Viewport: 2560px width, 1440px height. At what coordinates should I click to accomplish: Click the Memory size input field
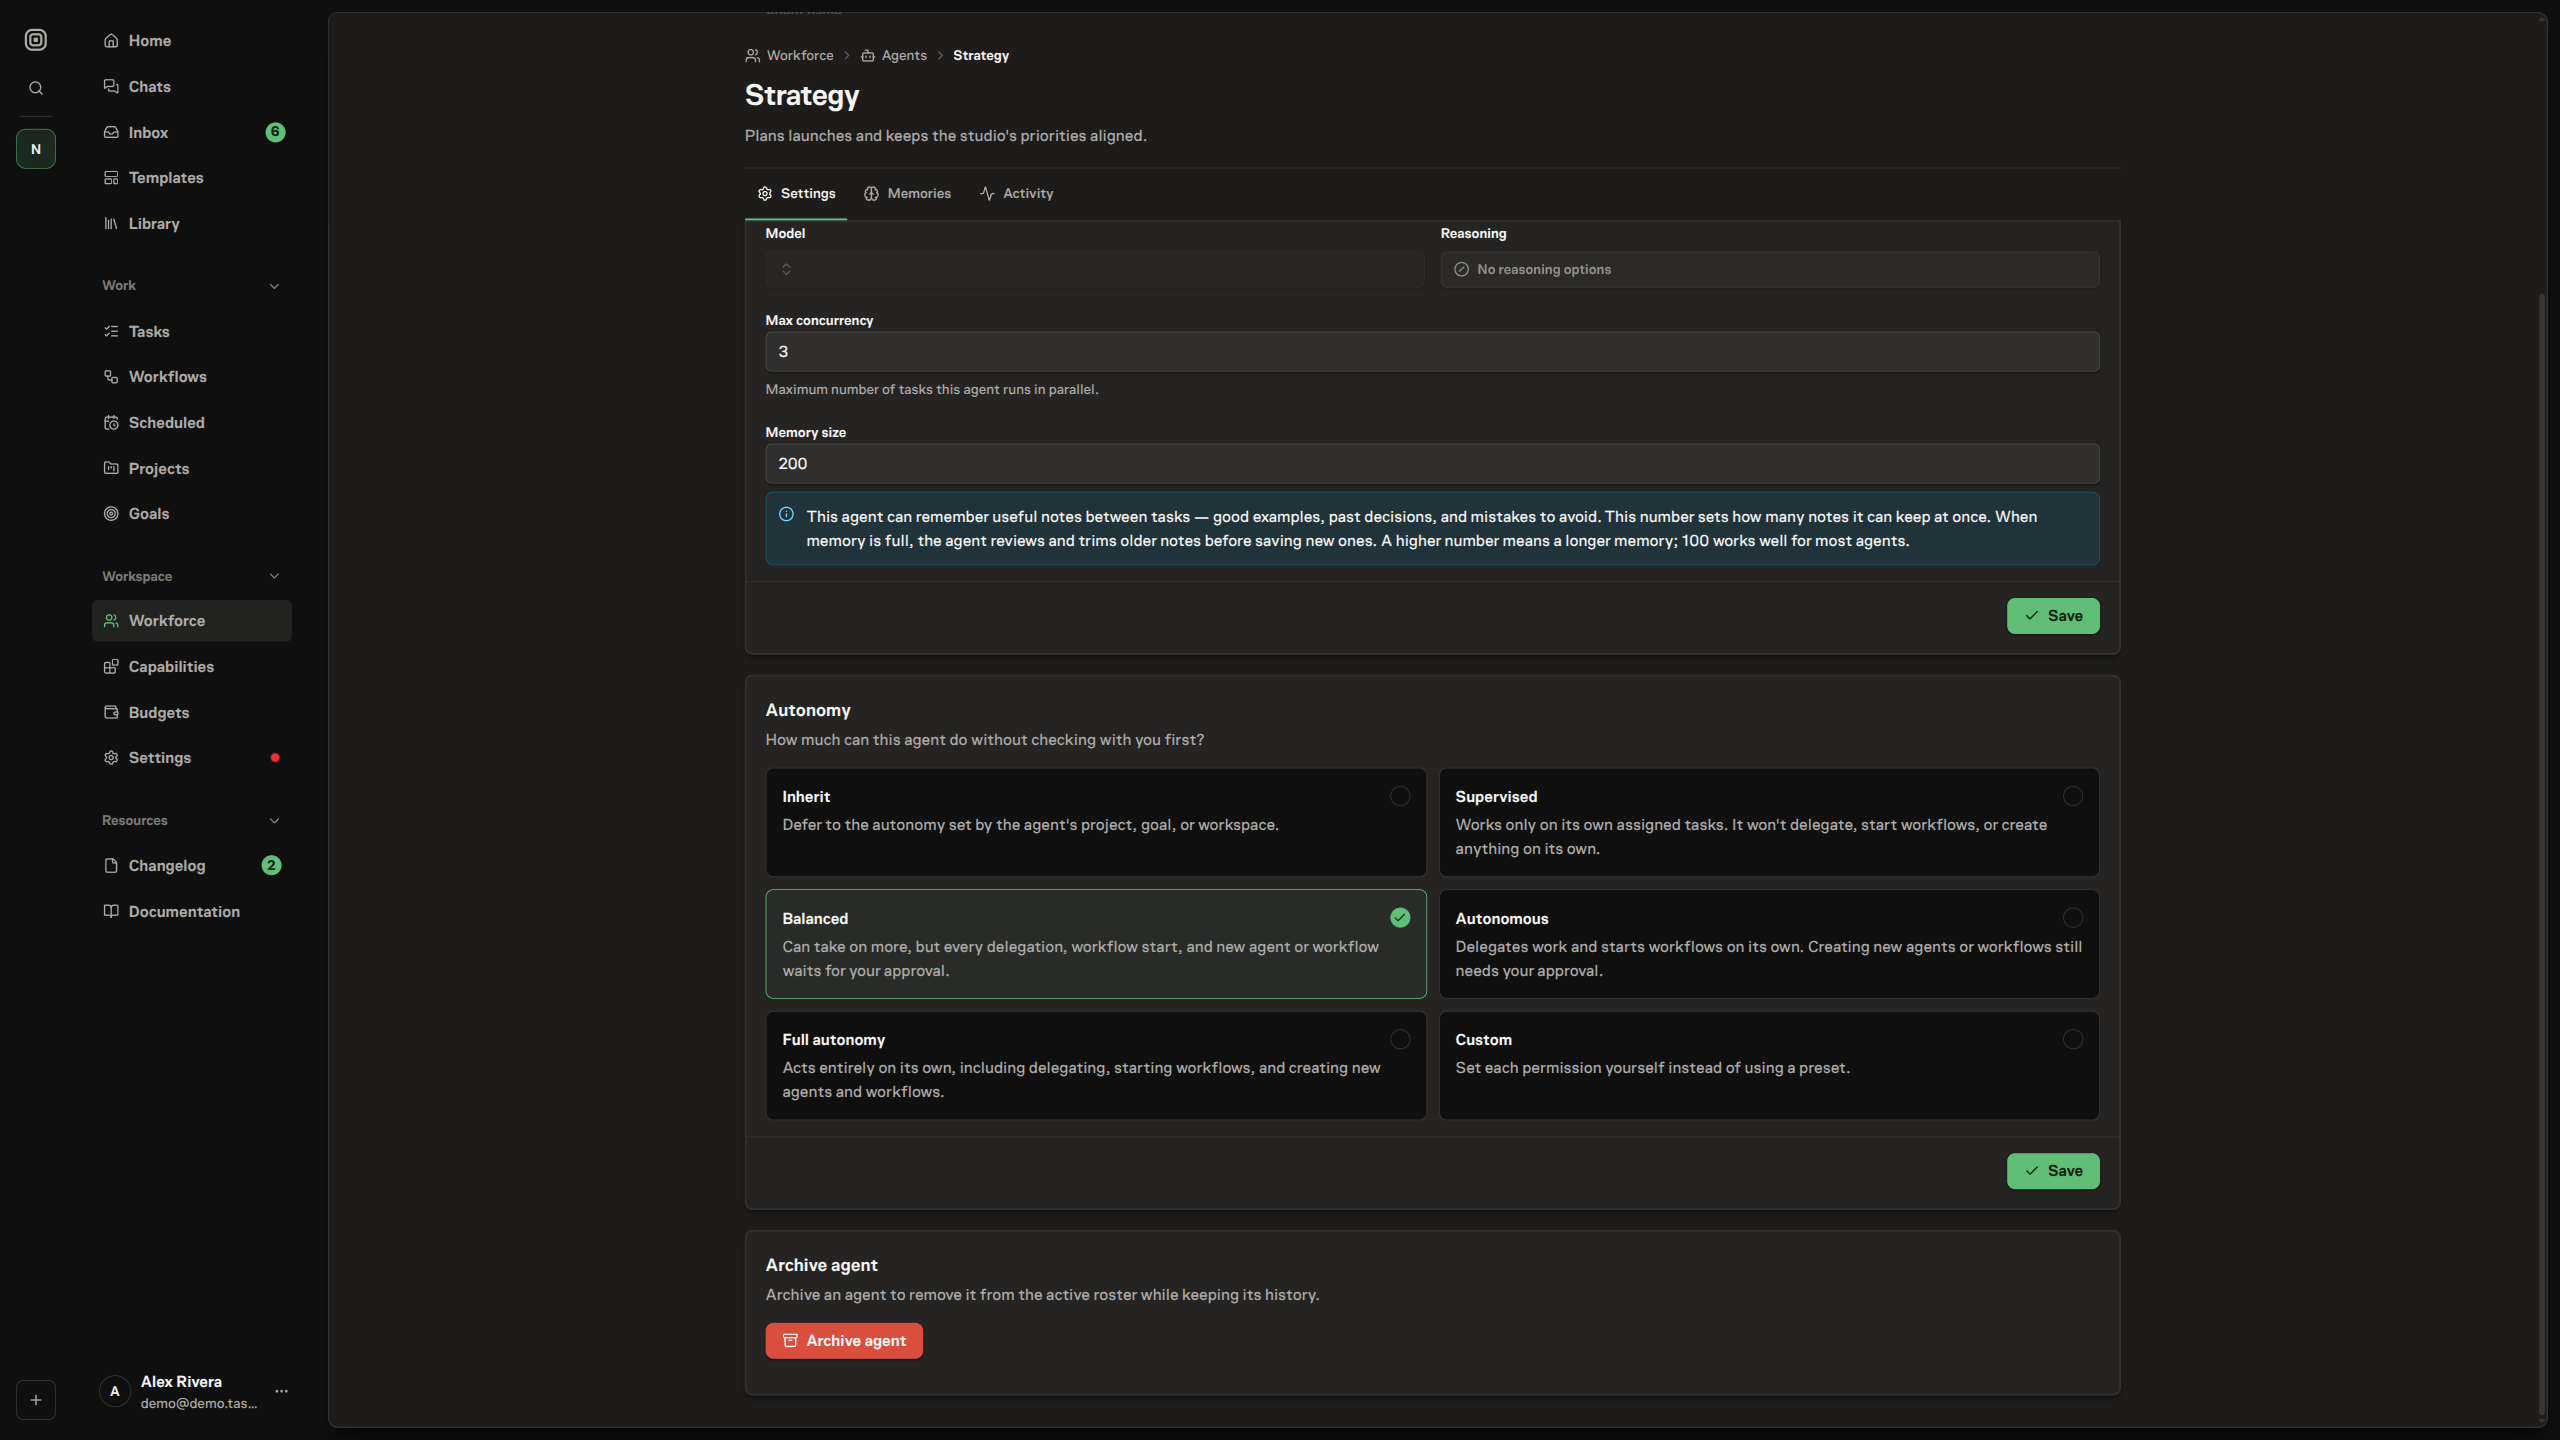[1432, 463]
